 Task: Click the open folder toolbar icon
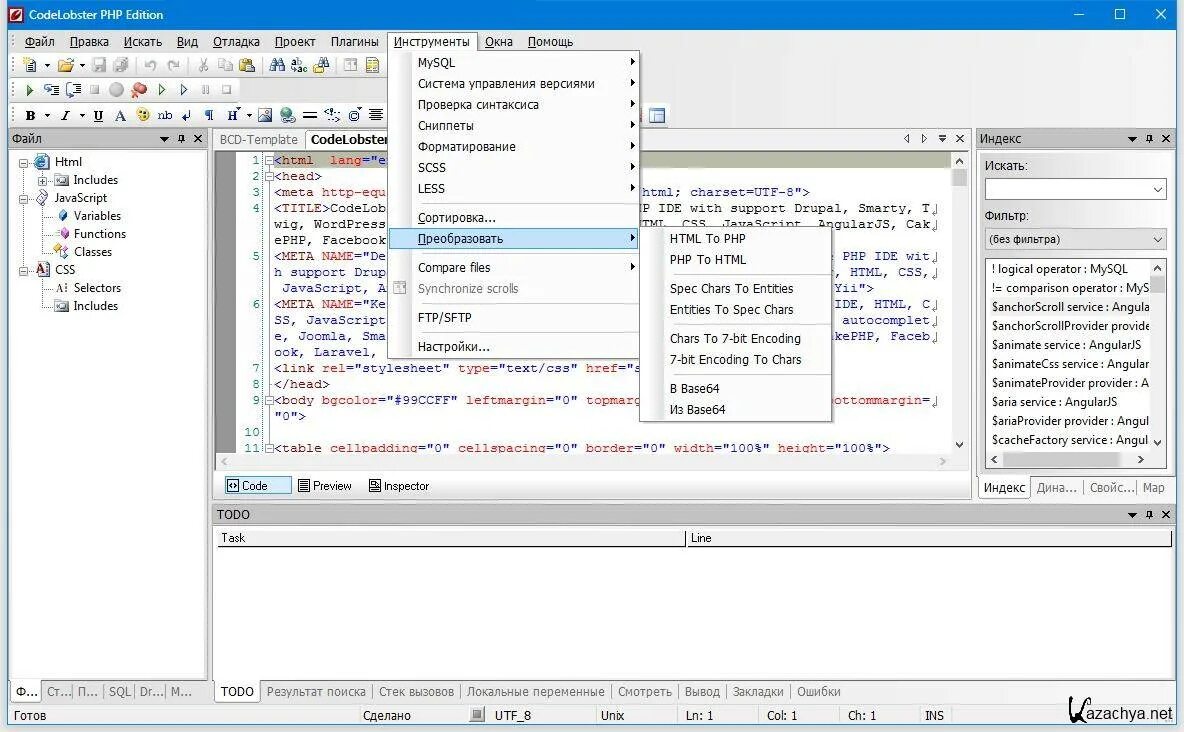(x=66, y=66)
